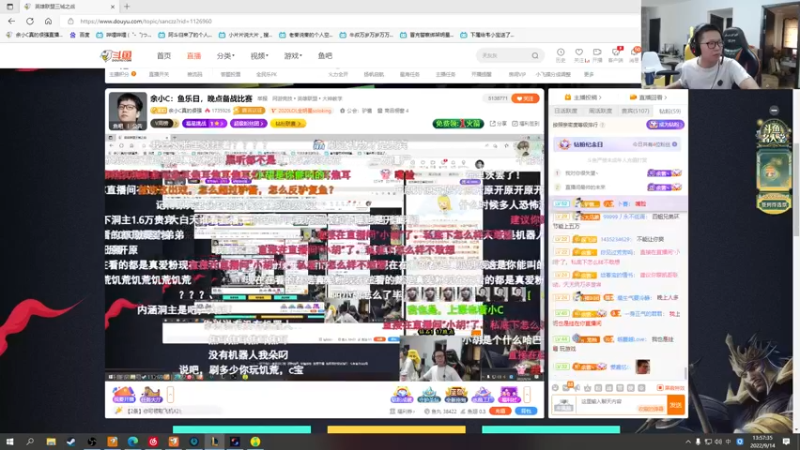Expand 主播投稿 chevron in chat panel

(x=583, y=97)
